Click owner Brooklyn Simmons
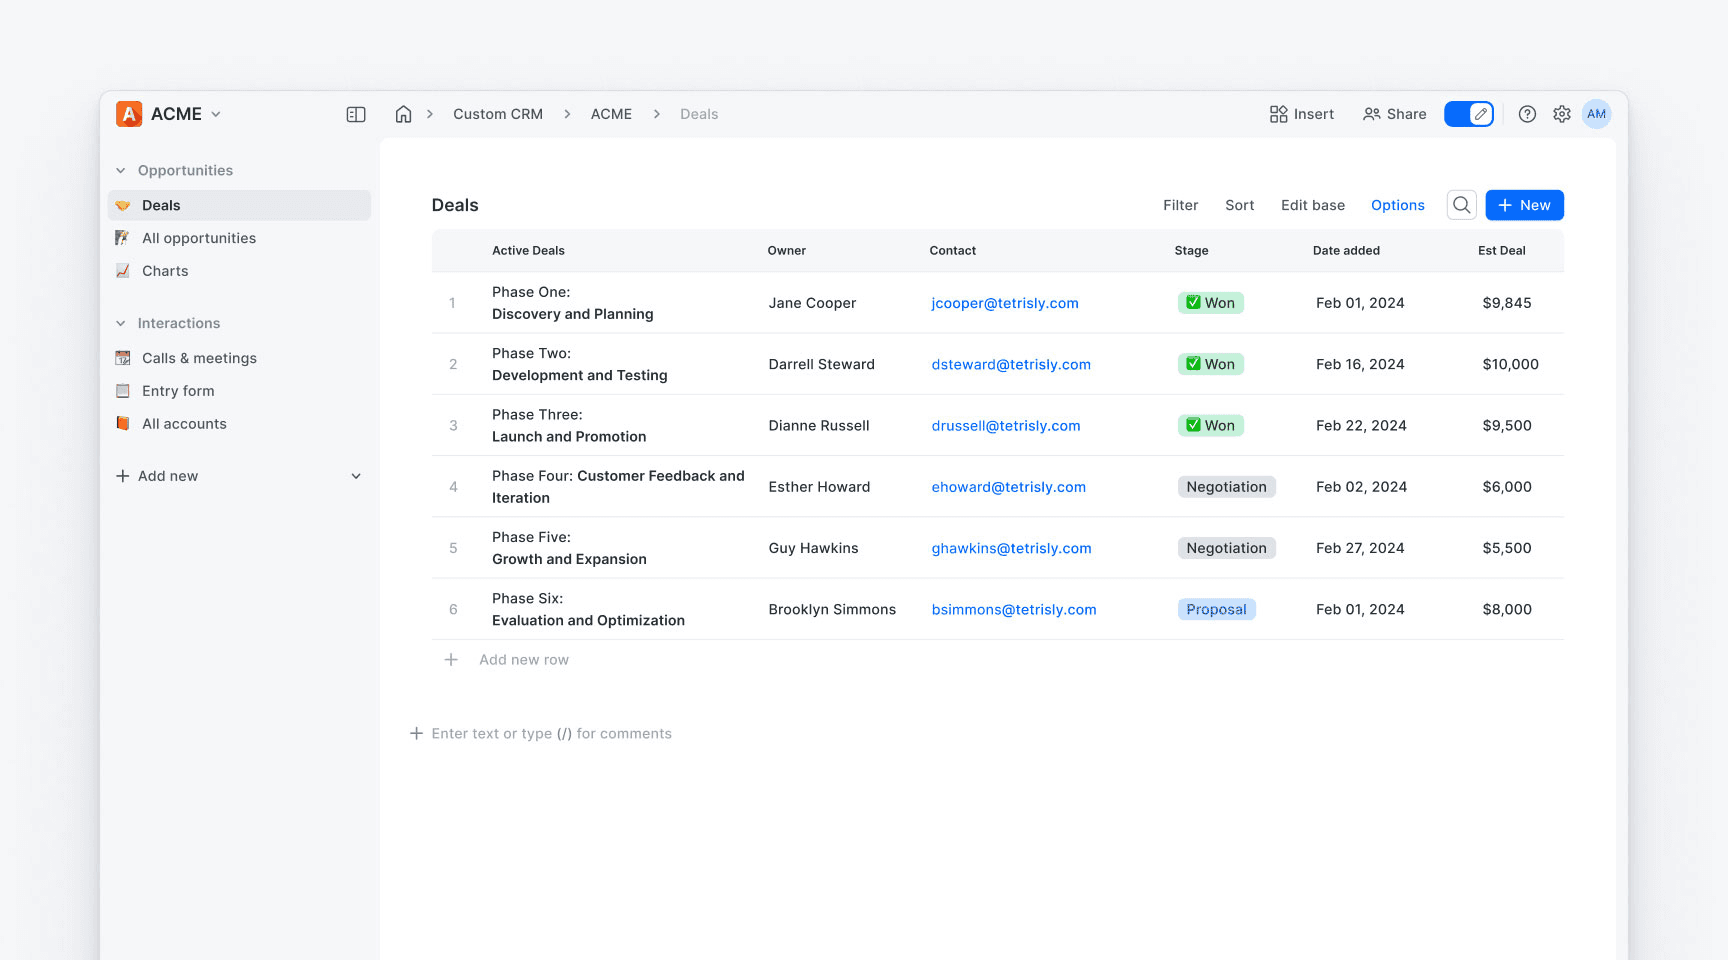1728x960 pixels. (832, 609)
